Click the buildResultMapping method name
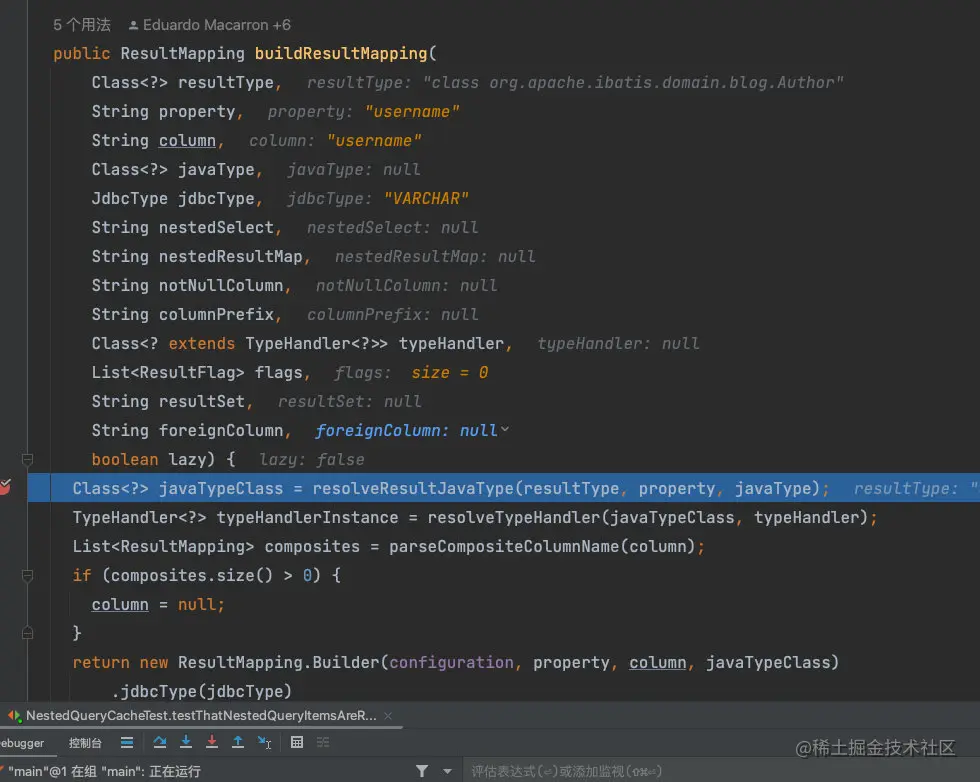 [x=341, y=53]
